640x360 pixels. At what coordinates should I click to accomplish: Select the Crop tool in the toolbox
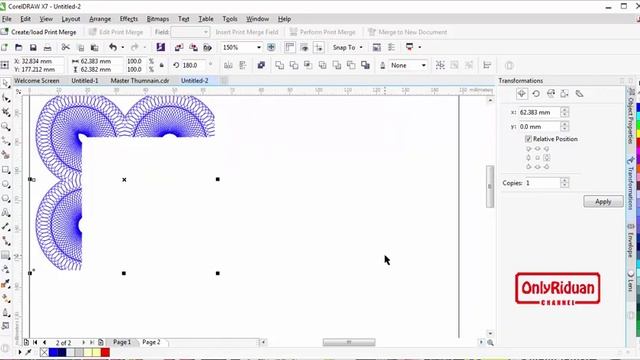tap(6, 112)
